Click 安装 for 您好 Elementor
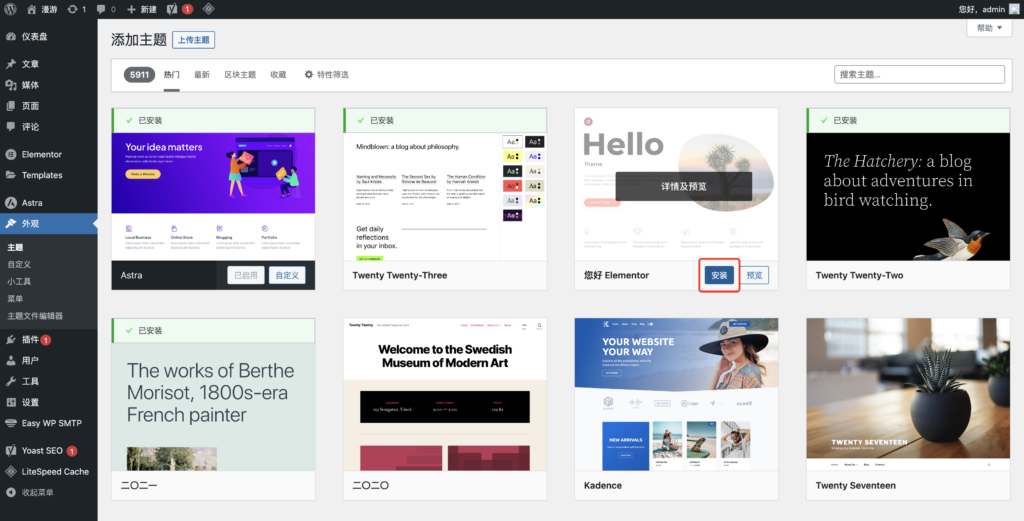 [719, 276]
